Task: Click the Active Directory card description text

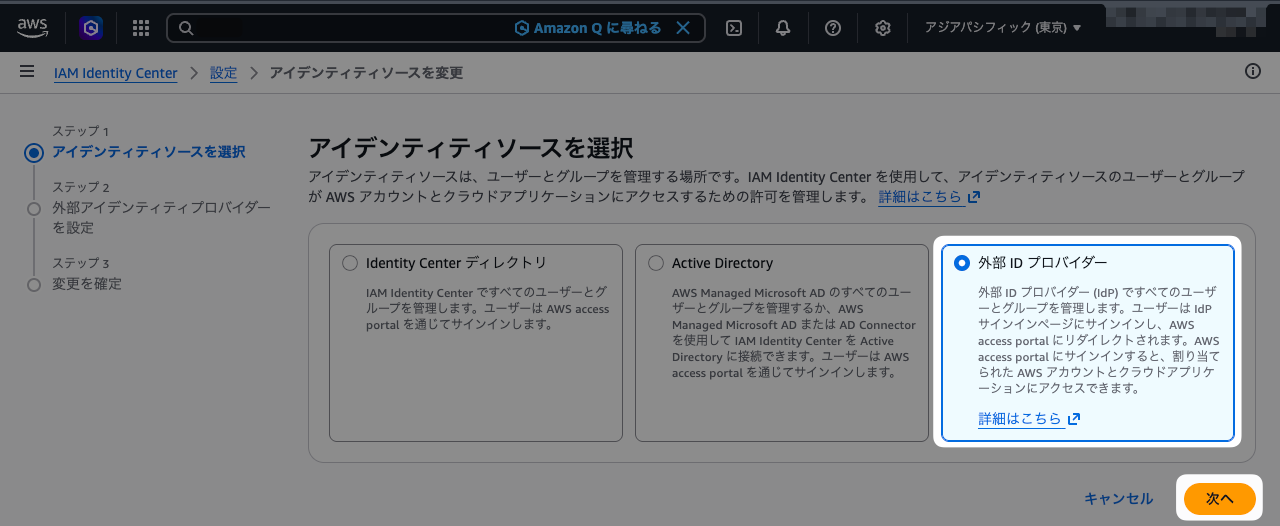Action: click(x=793, y=333)
